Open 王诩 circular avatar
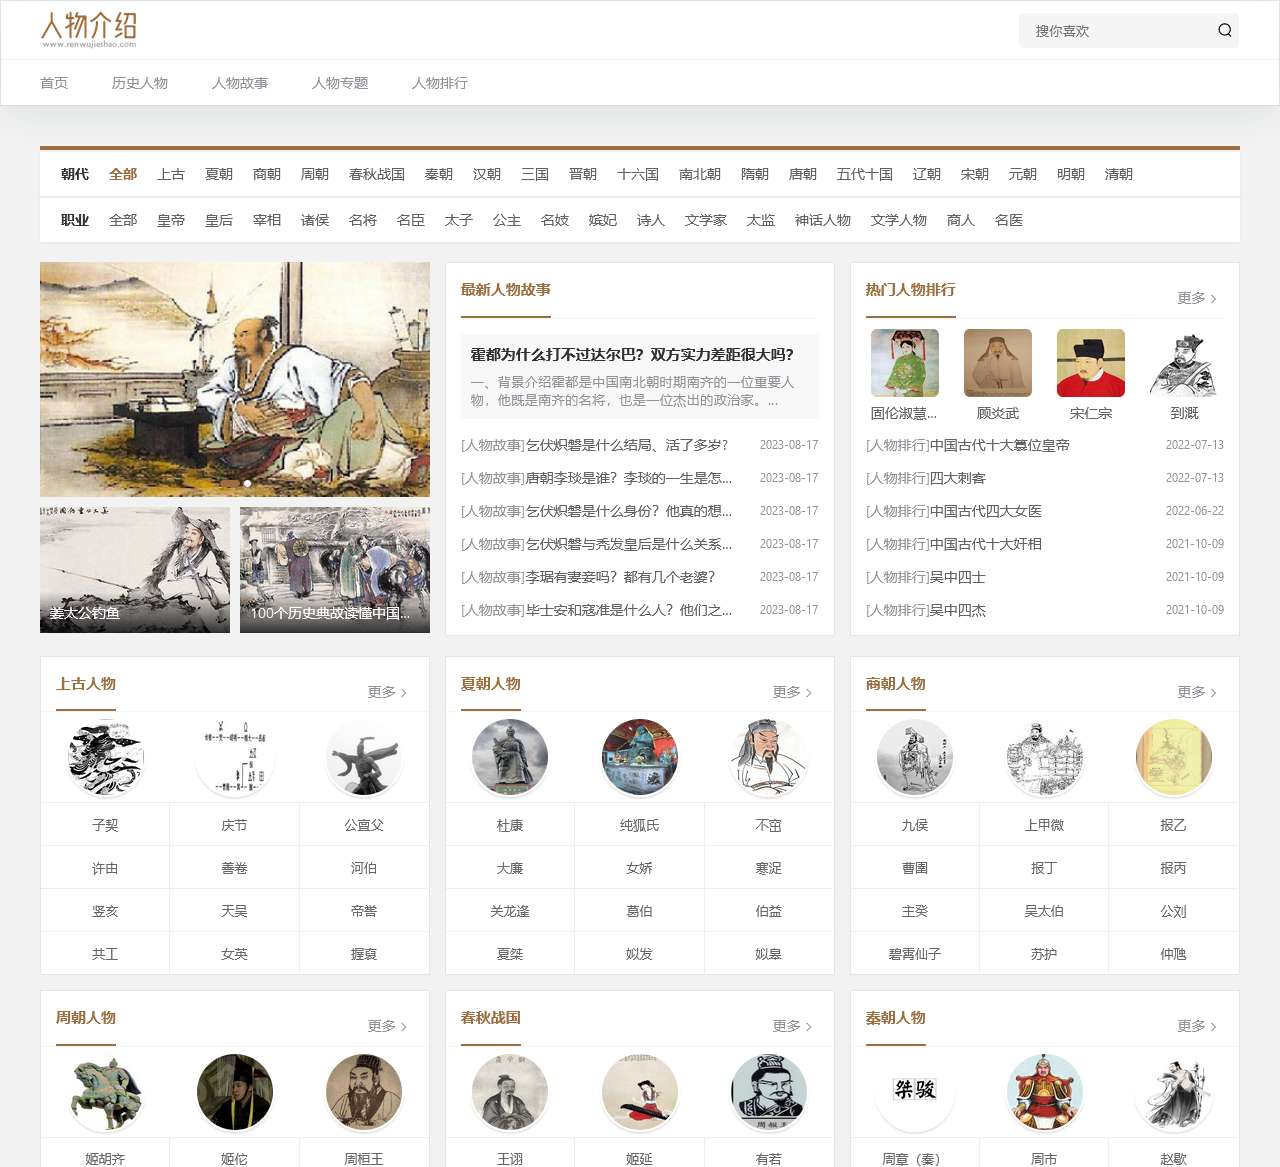The width and height of the screenshot is (1280, 1167). point(510,1092)
